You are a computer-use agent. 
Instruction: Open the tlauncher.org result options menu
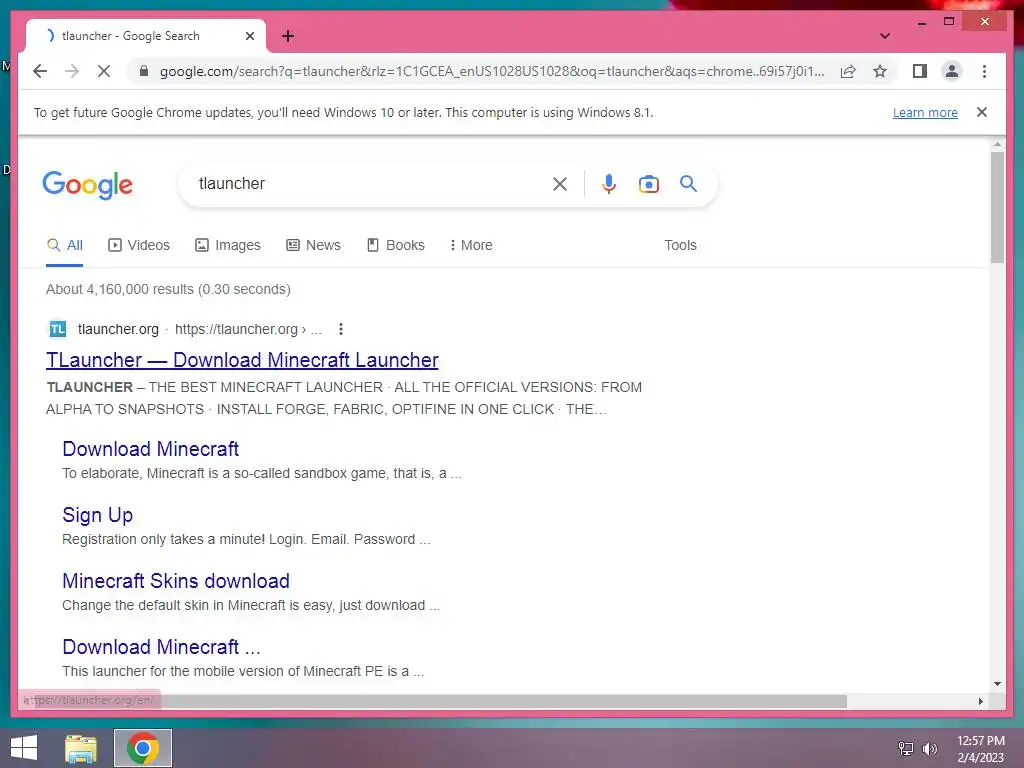click(341, 329)
